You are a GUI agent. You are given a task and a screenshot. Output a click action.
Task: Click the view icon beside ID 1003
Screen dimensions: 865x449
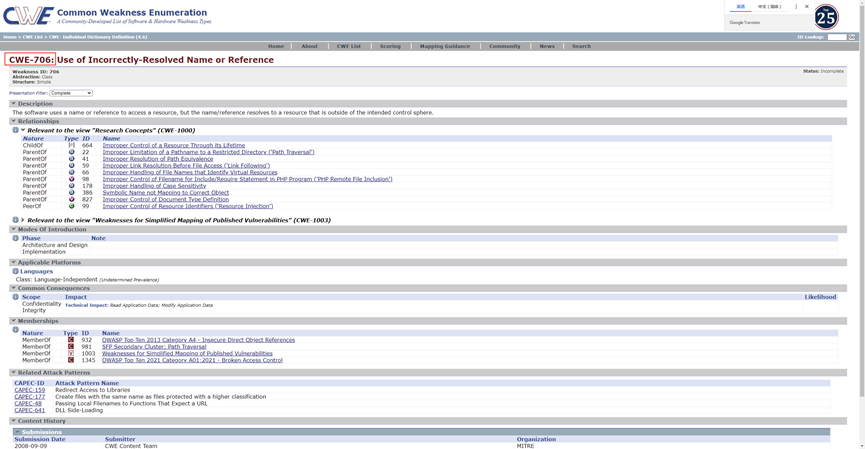click(71, 353)
